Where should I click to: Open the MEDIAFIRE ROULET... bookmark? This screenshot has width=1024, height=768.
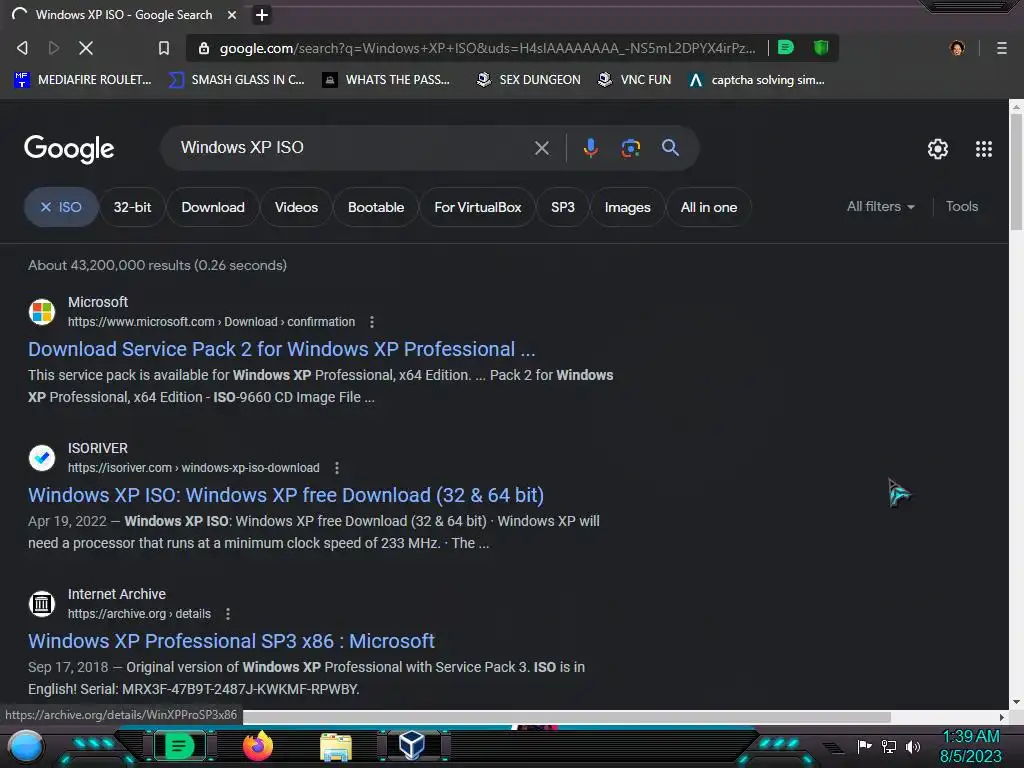tap(83, 80)
